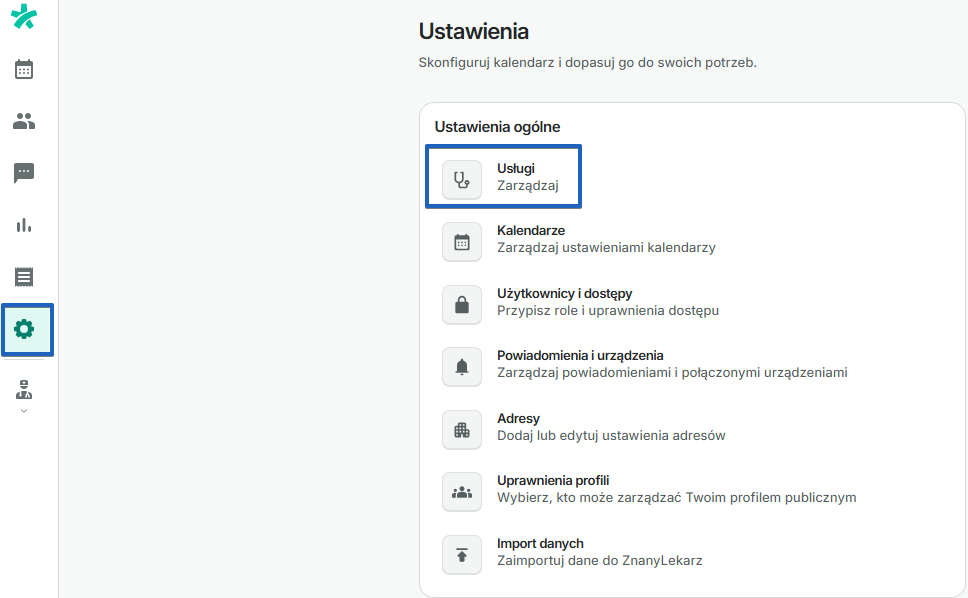Expand the chevron below the profile icon
The width and height of the screenshot is (968, 598).
23,408
